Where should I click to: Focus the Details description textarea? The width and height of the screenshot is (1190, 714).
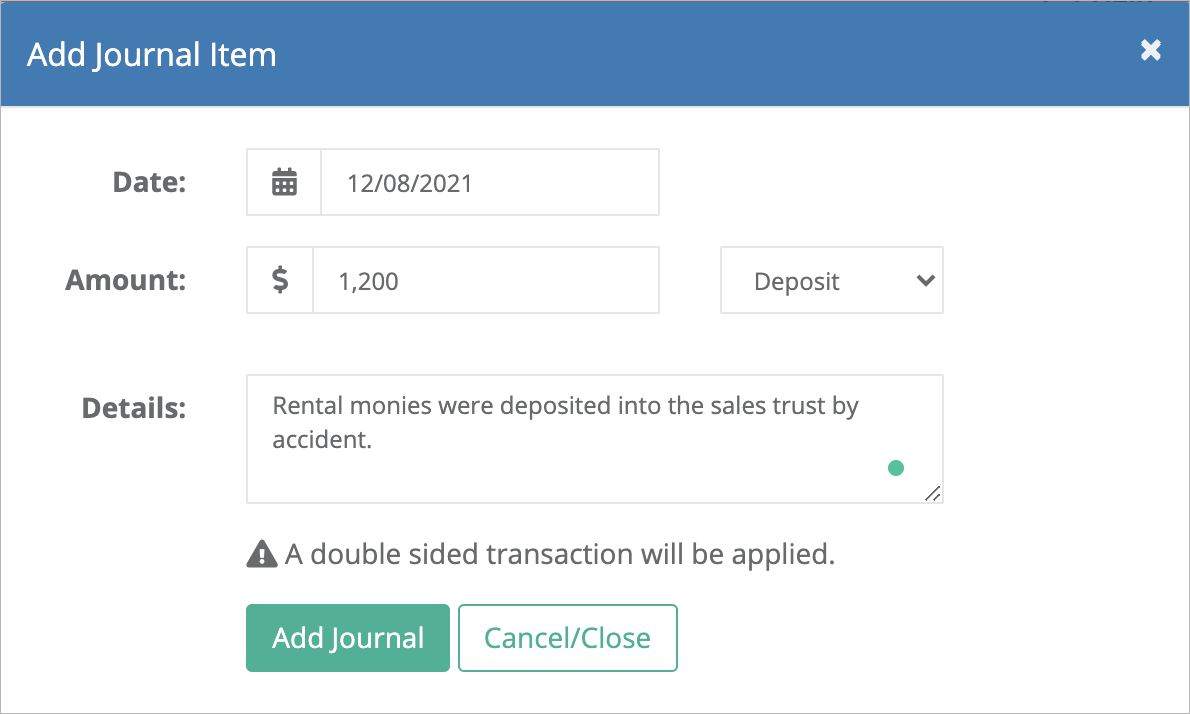pyautogui.click(x=594, y=438)
